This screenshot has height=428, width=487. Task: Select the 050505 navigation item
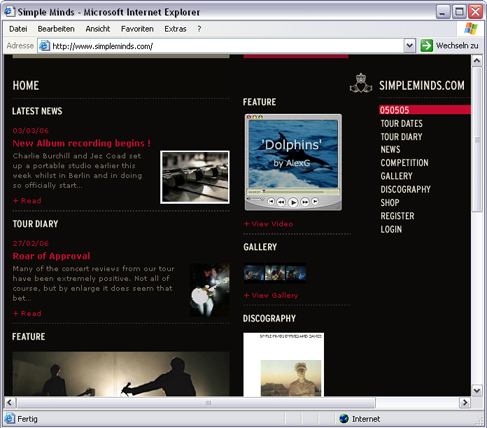pyautogui.click(x=425, y=110)
